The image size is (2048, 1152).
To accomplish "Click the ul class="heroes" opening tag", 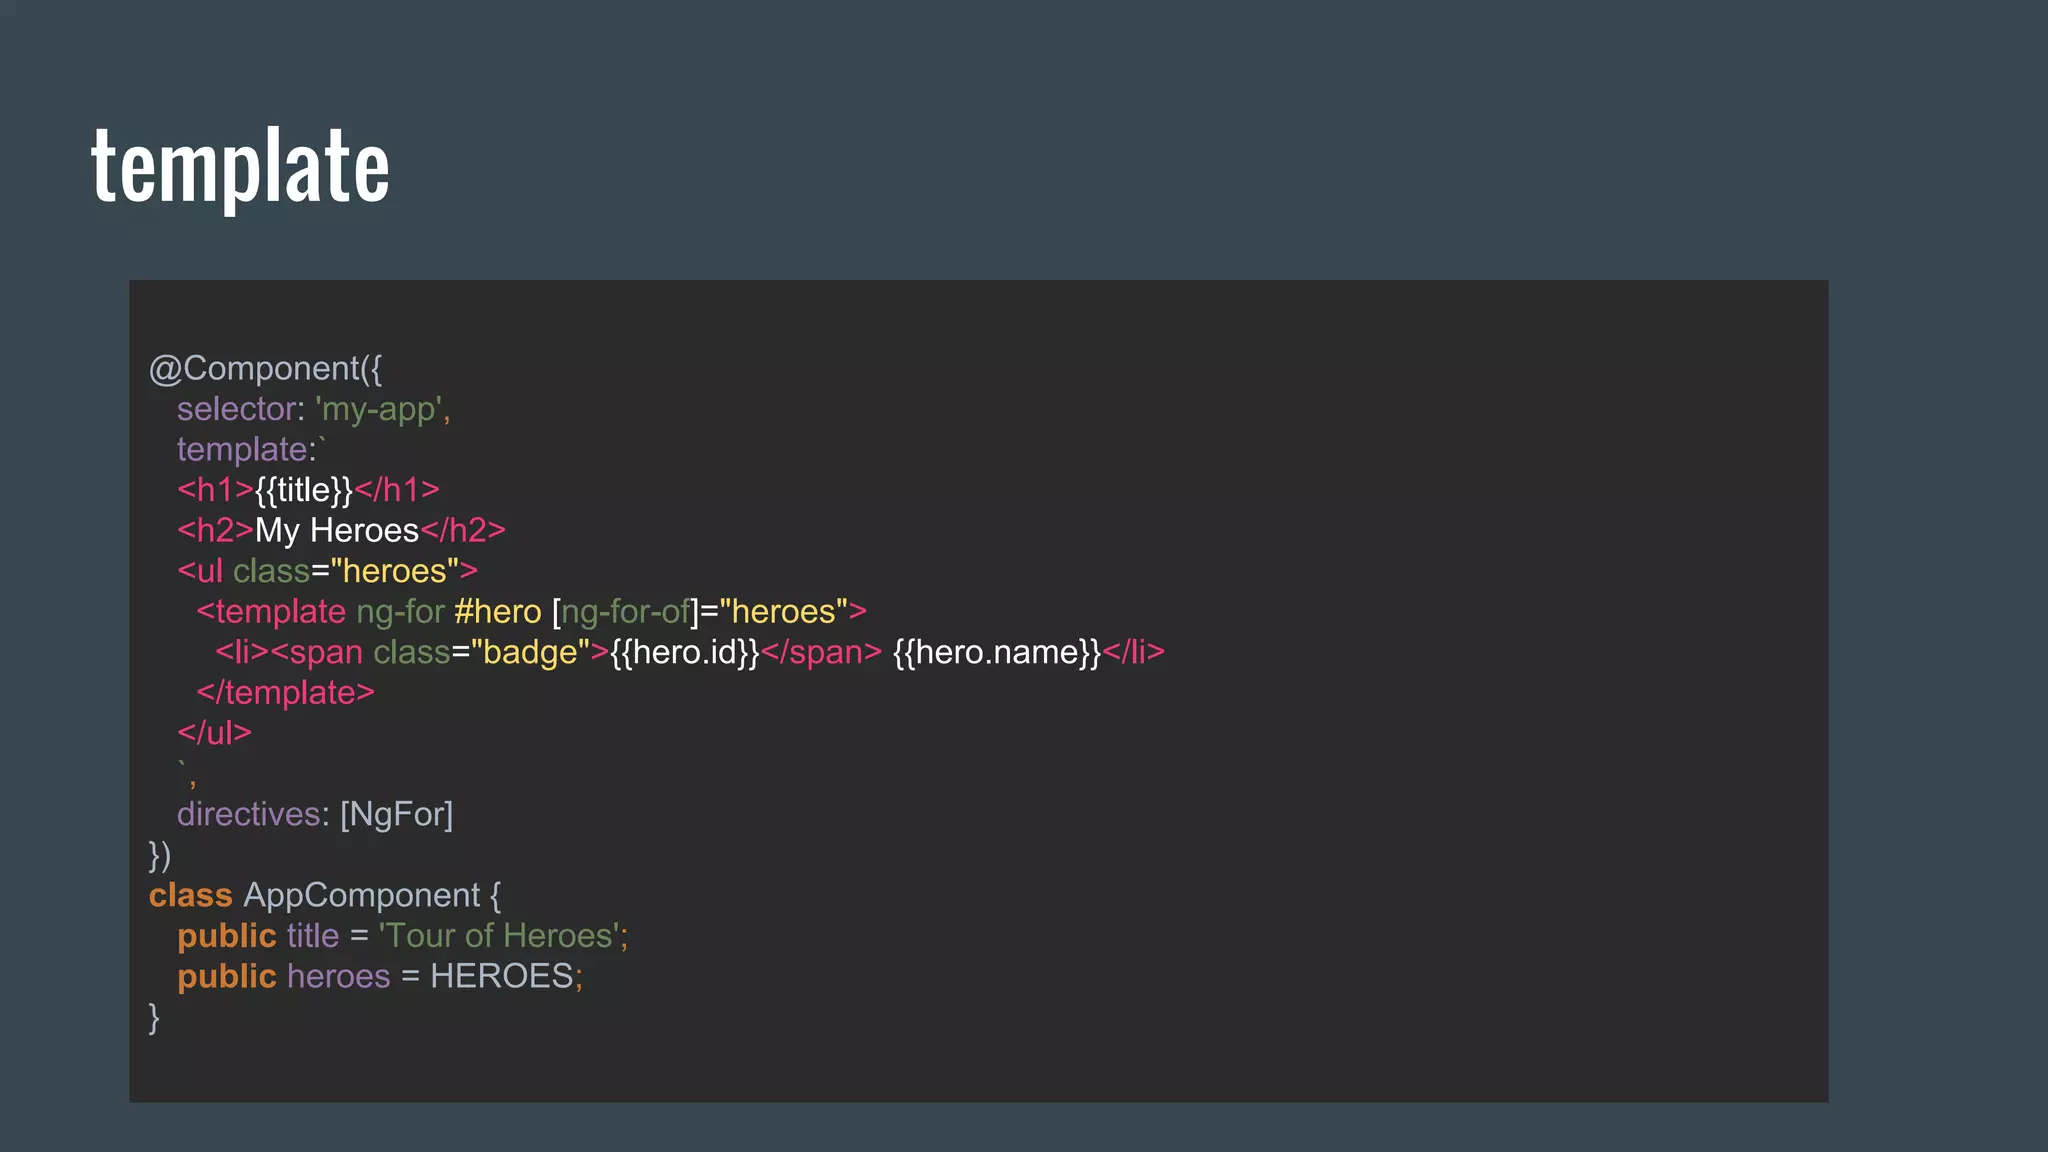I will pos(327,571).
